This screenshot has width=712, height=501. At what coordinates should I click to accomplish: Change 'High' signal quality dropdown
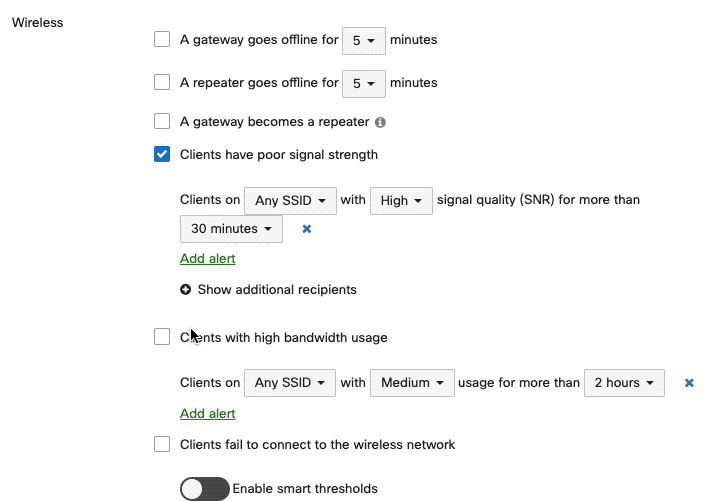click(401, 200)
